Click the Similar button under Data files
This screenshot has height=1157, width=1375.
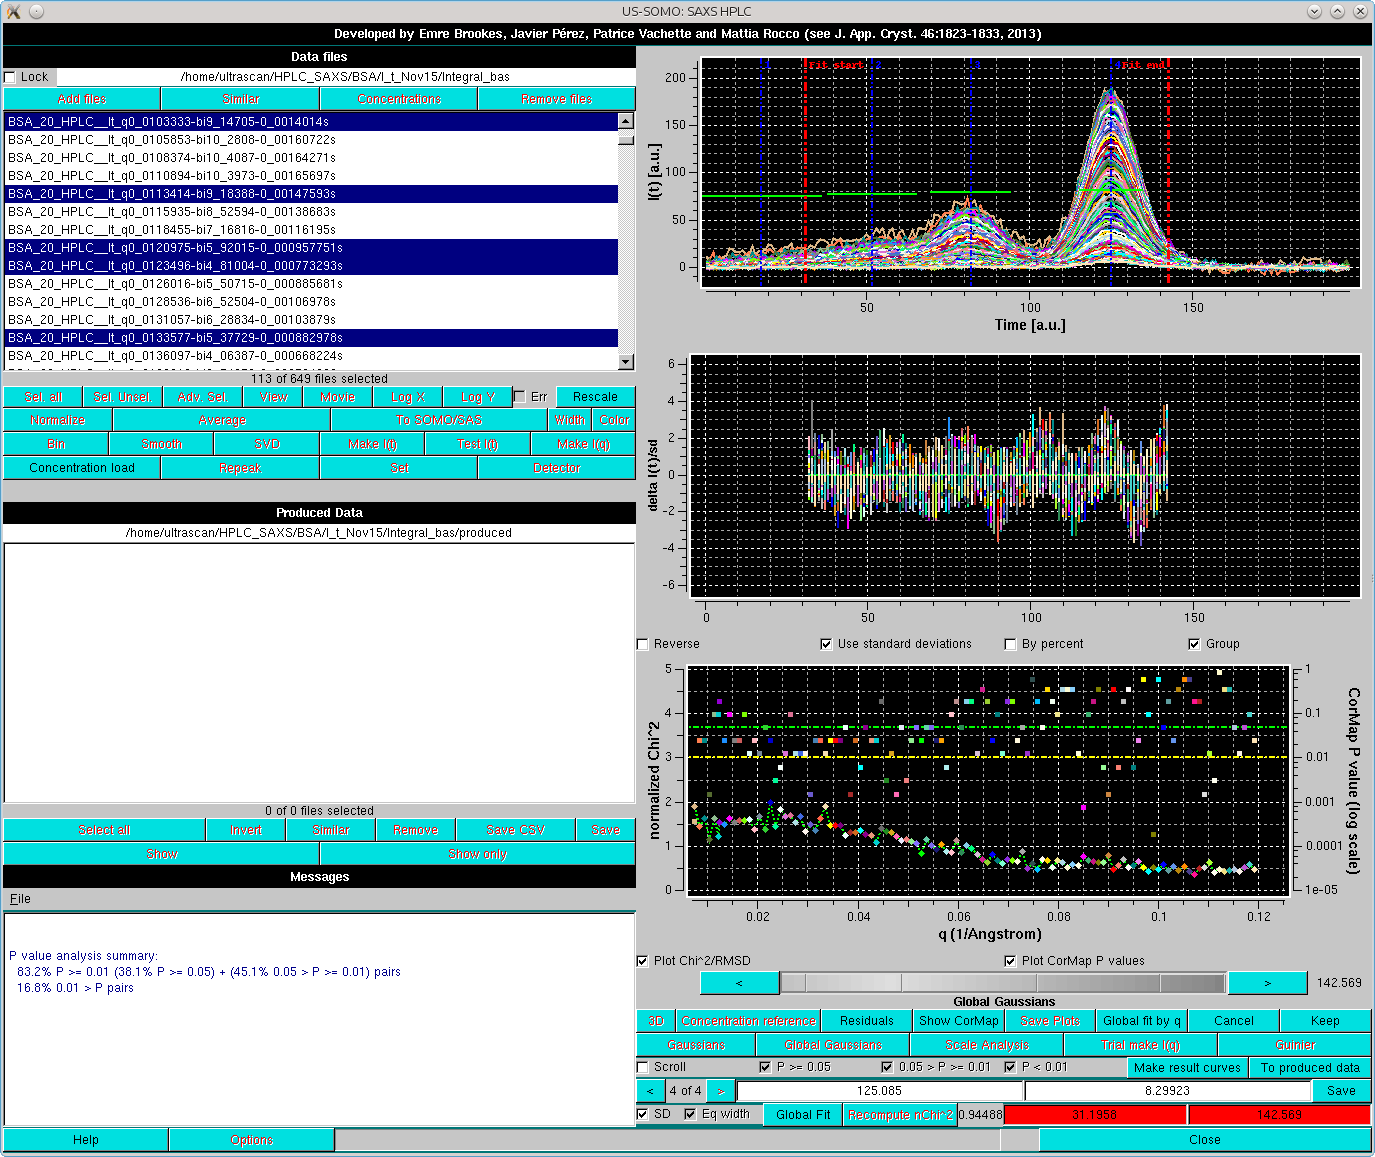[x=240, y=99]
